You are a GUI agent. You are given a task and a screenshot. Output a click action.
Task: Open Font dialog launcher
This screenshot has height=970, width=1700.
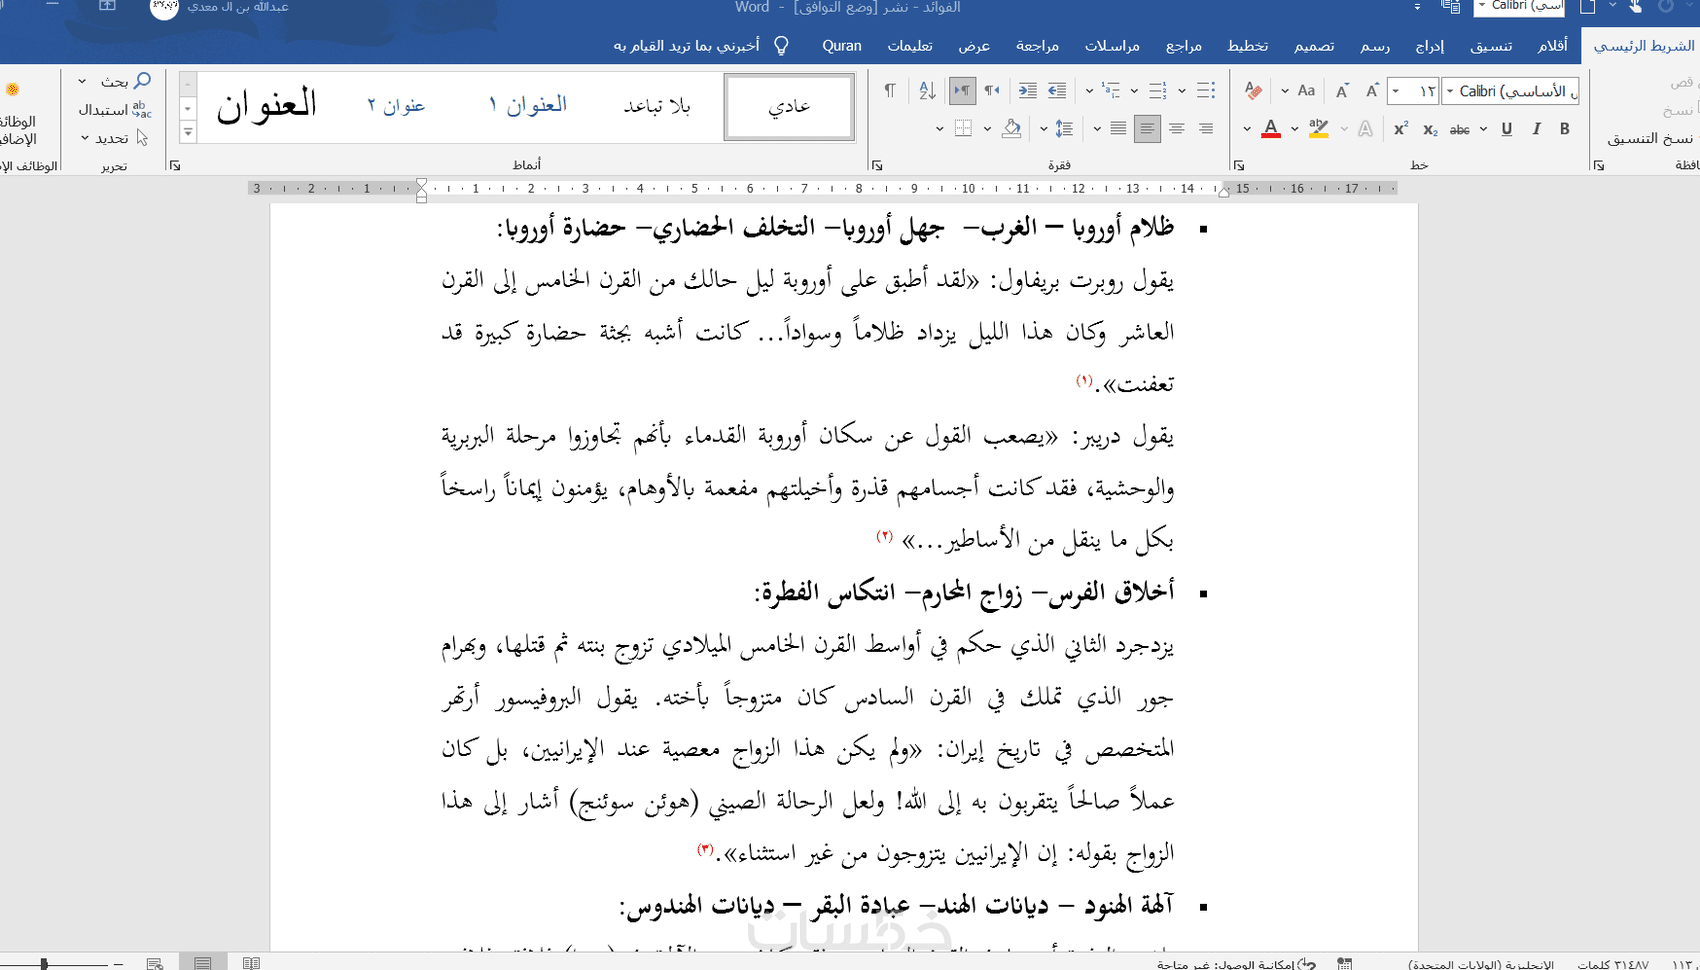point(1239,165)
